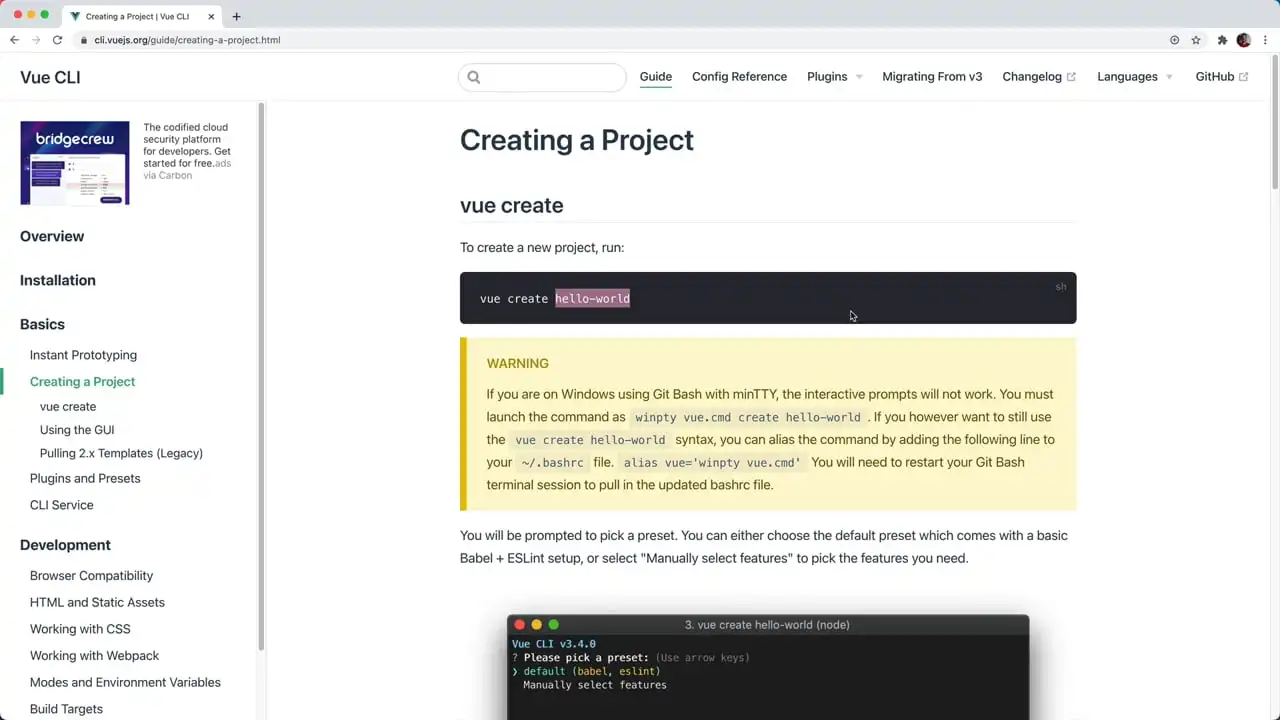Click Changelog external link icon
The image size is (1280, 720).
coord(1071,77)
